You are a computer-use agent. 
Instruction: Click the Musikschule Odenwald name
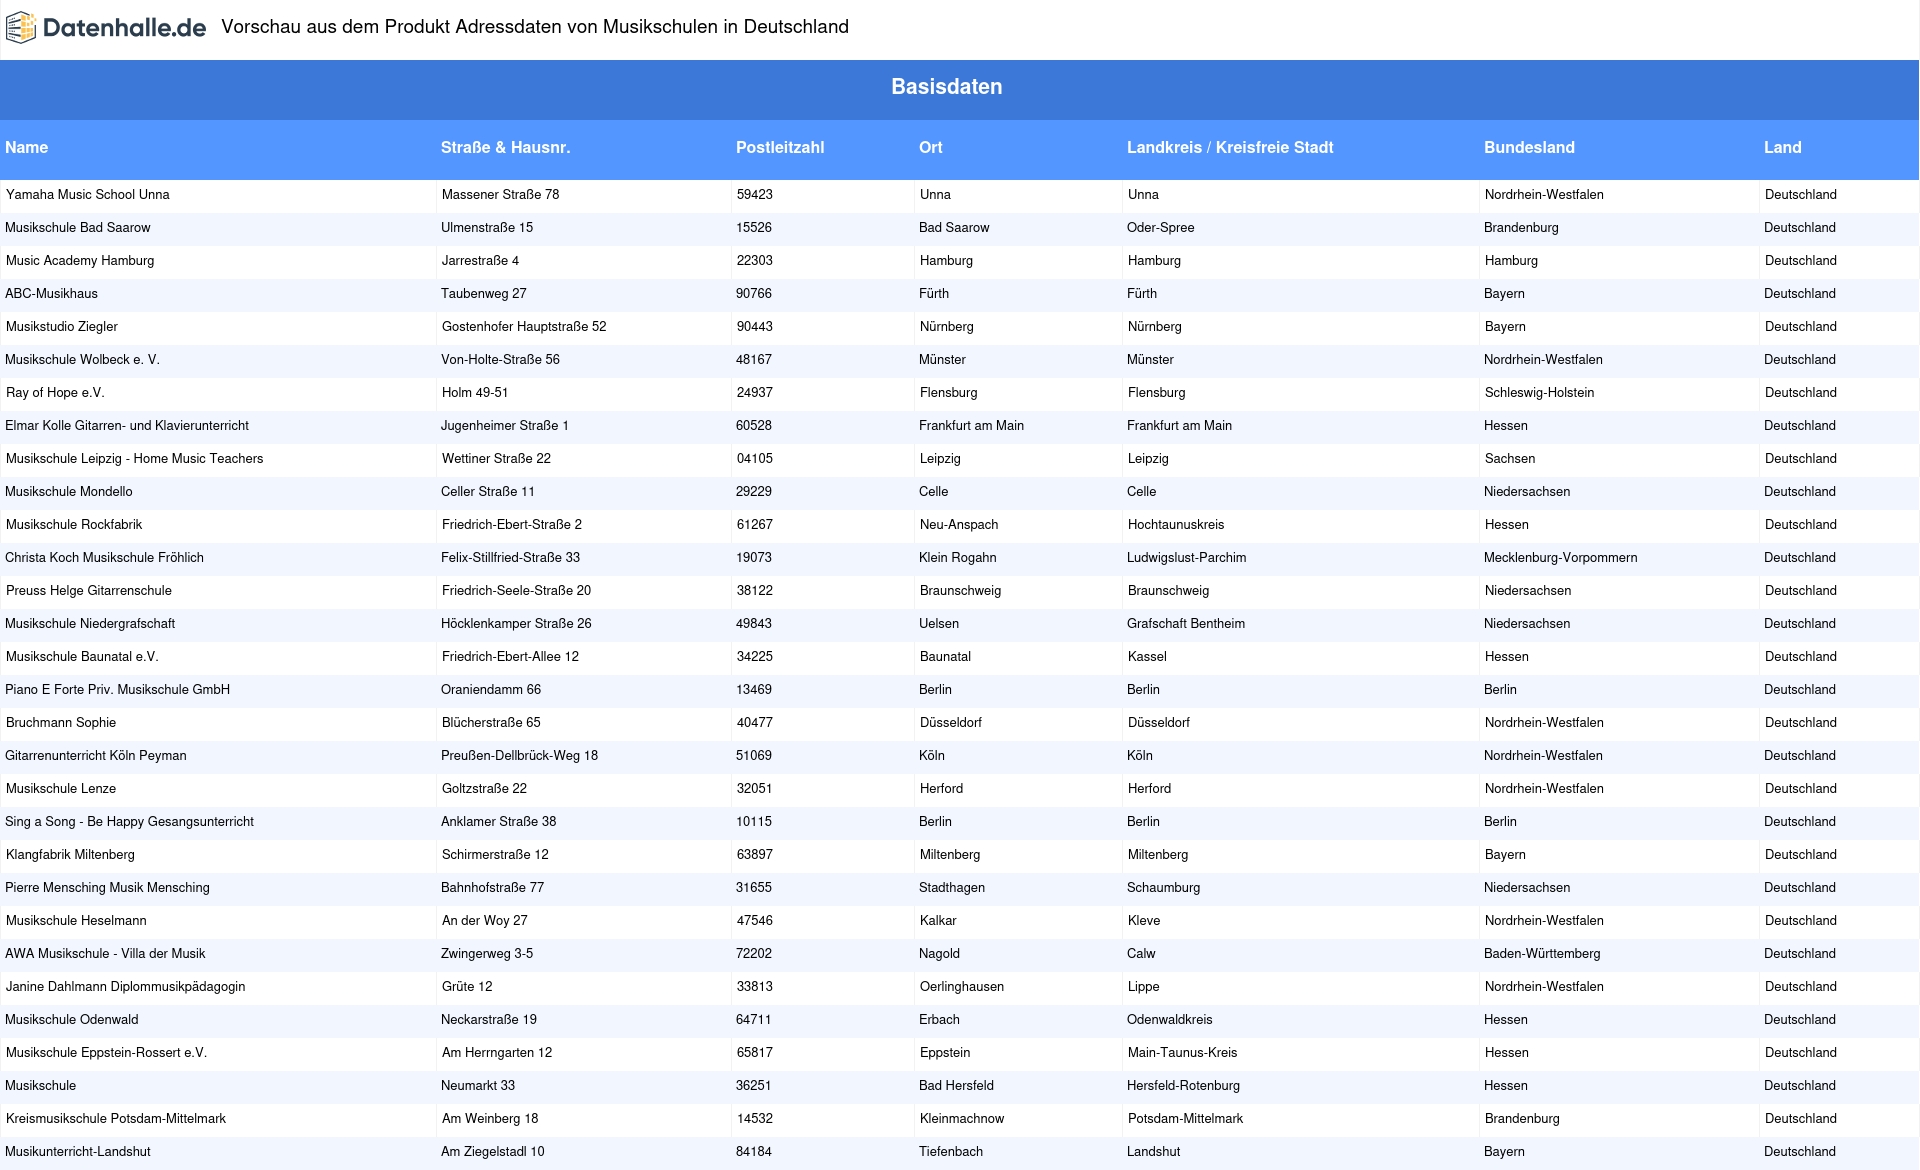coord(72,1020)
